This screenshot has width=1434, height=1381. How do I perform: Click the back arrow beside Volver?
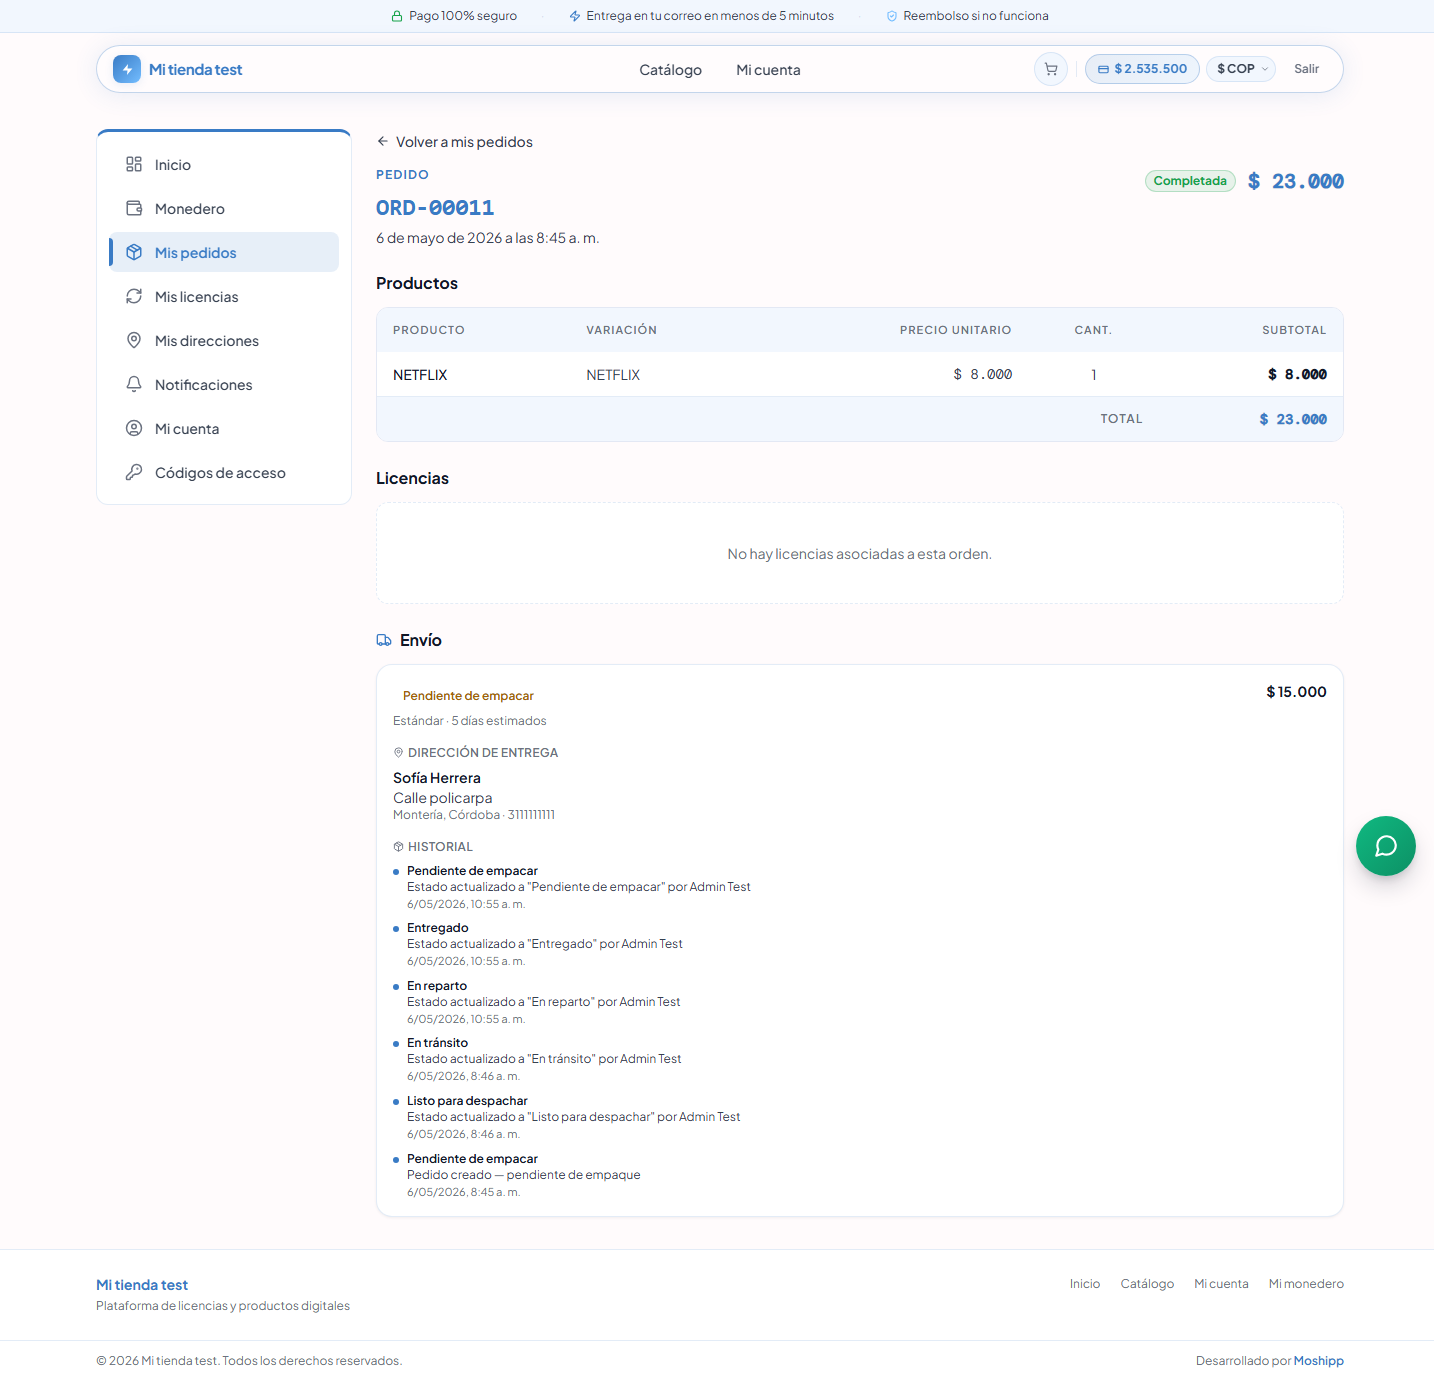coord(383,141)
